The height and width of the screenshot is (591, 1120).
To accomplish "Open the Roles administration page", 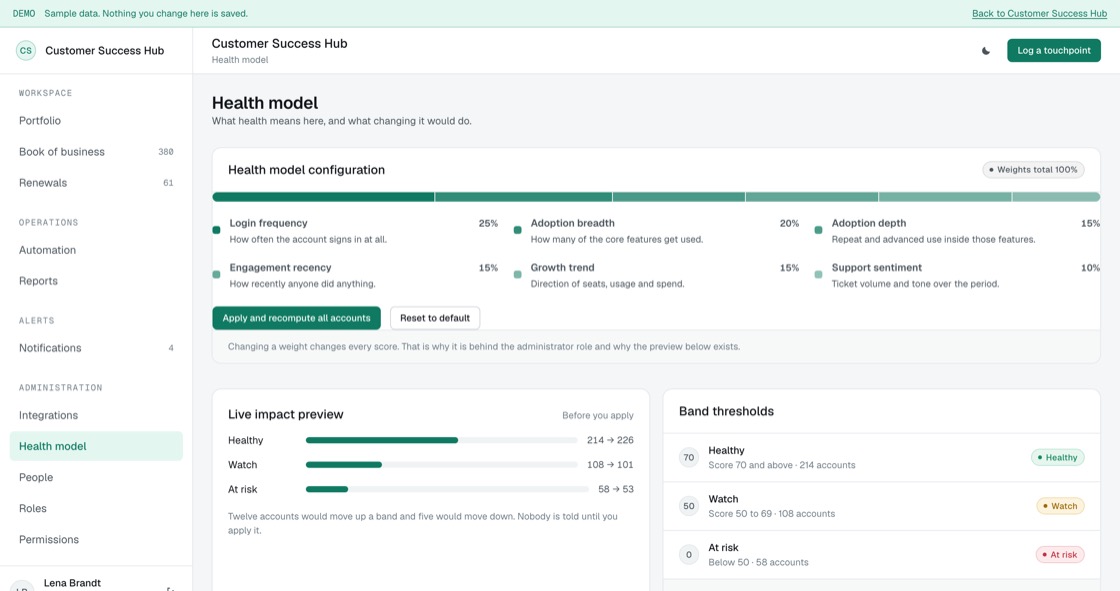I will (x=96, y=508).
